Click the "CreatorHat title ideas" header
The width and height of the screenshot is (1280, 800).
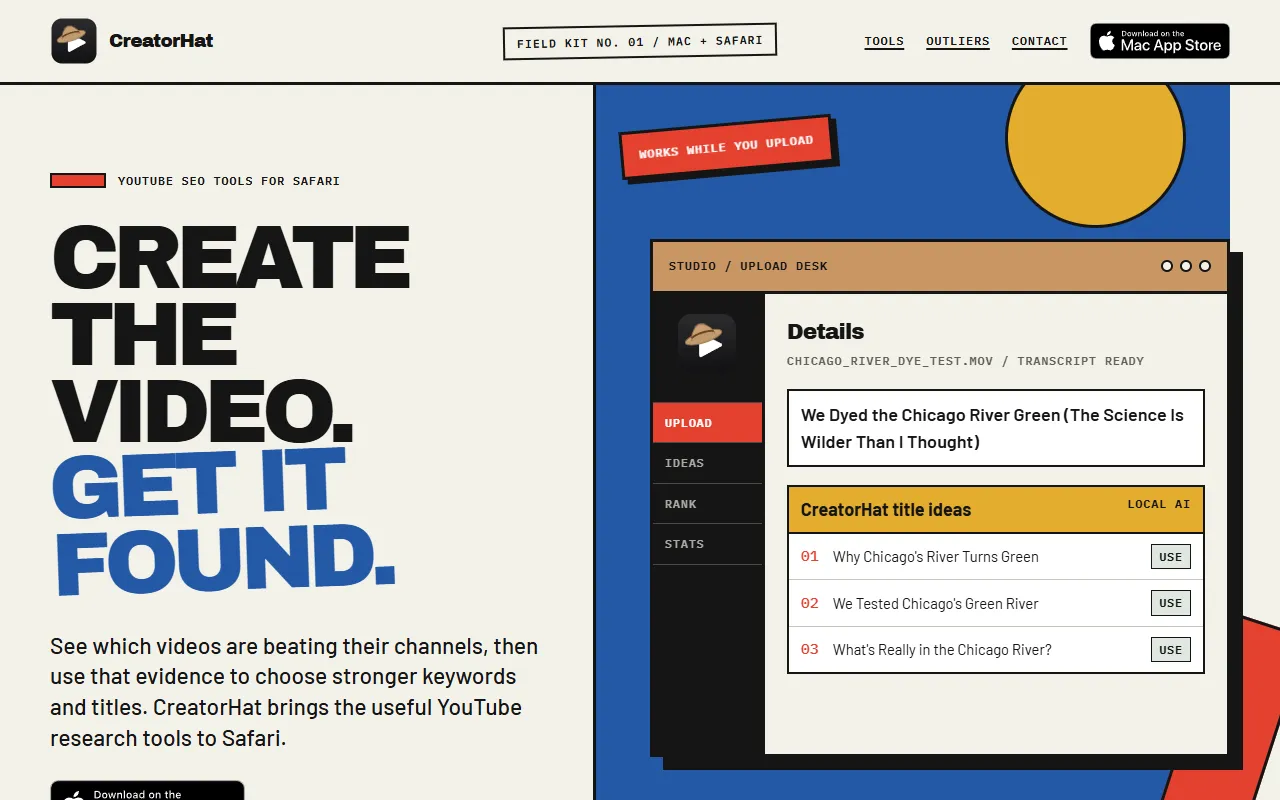(x=886, y=510)
